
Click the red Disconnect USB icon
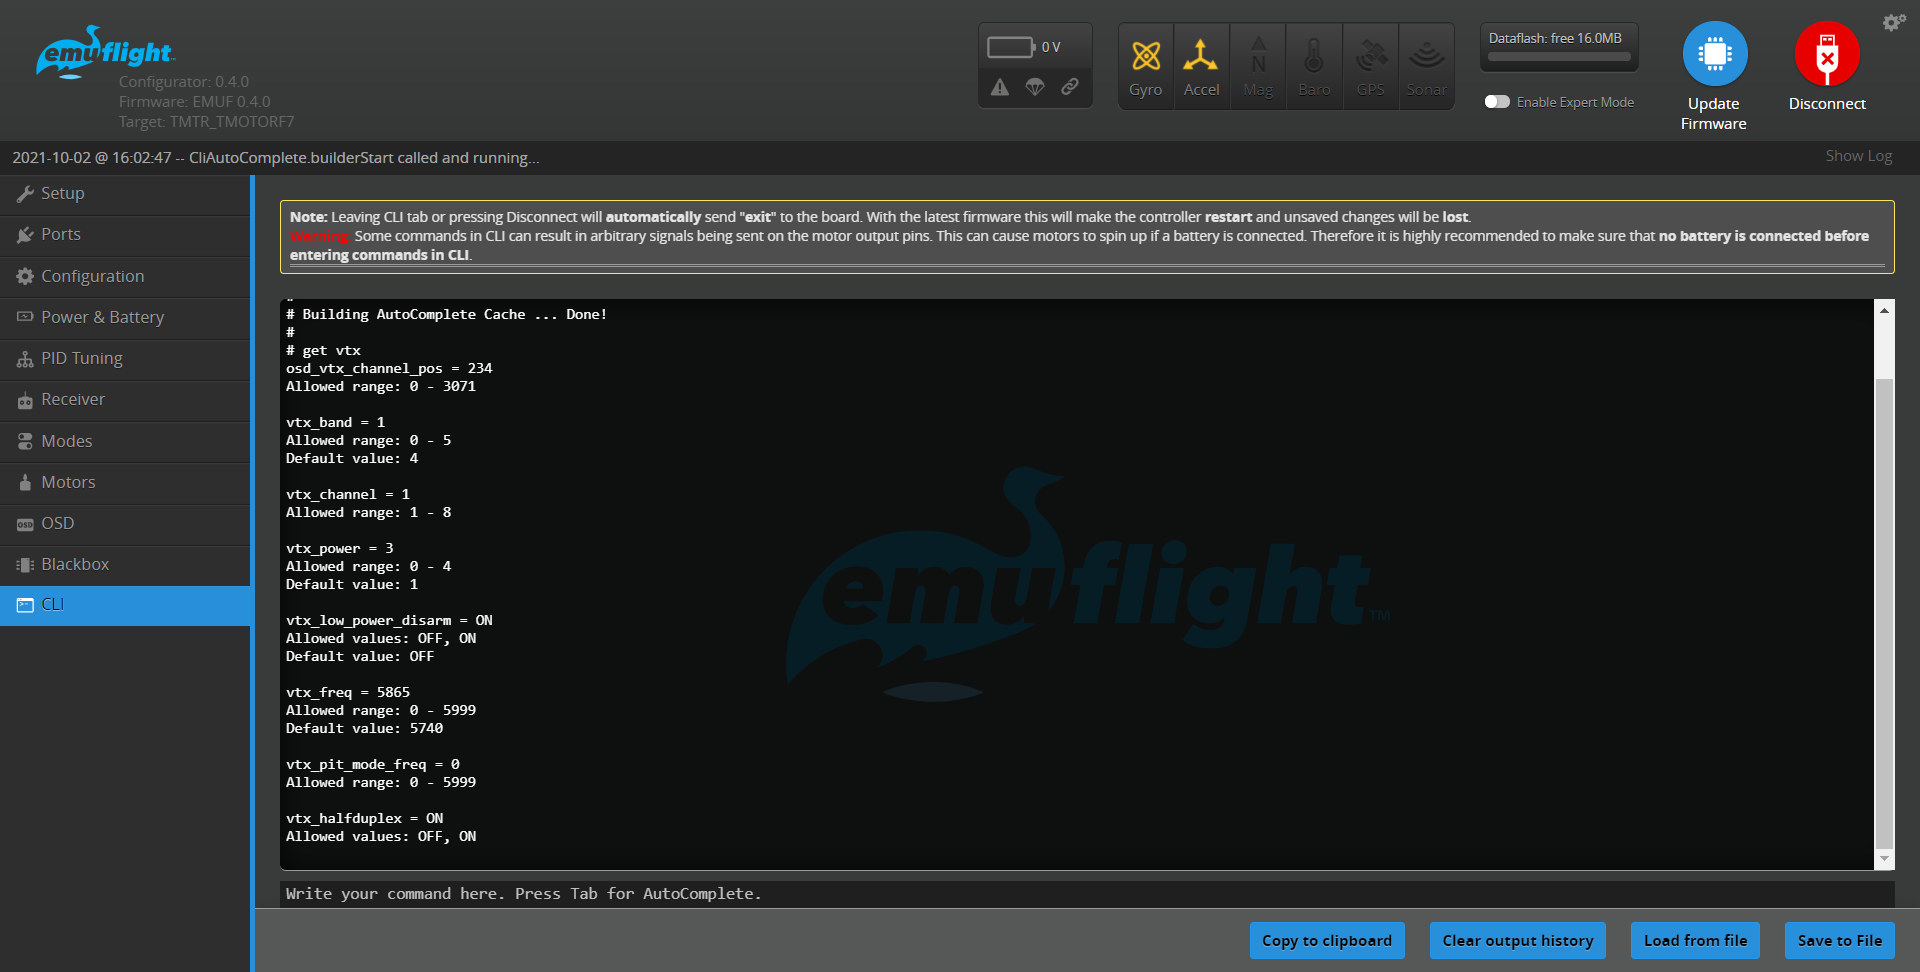click(1827, 54)
